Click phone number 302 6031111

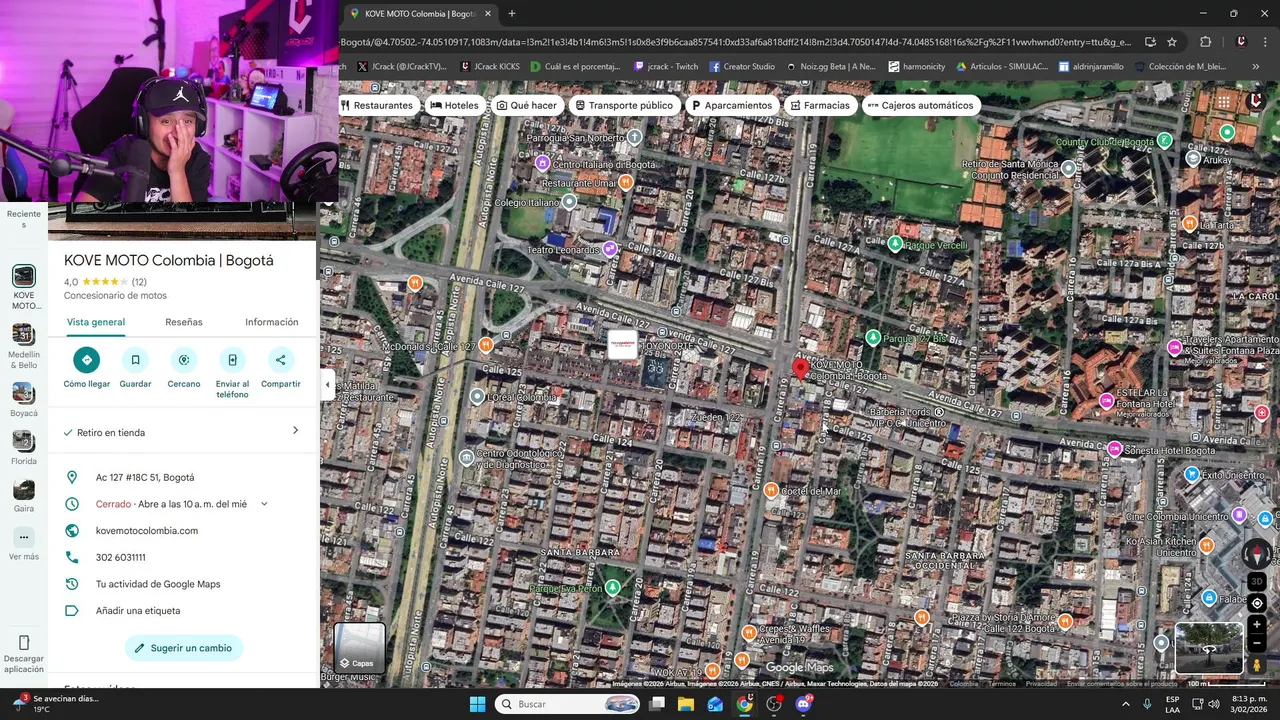[121, 557]
